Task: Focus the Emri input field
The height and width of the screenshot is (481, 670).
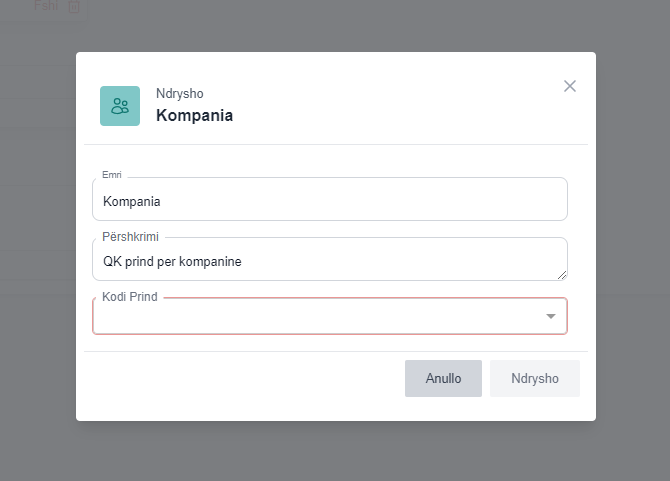Action: pyautogui.click(x=330, y=200)
